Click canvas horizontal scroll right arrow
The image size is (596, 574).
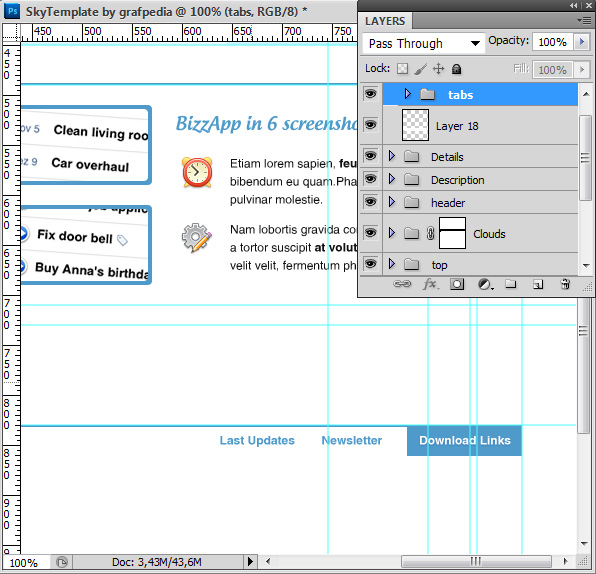point(566,561)
